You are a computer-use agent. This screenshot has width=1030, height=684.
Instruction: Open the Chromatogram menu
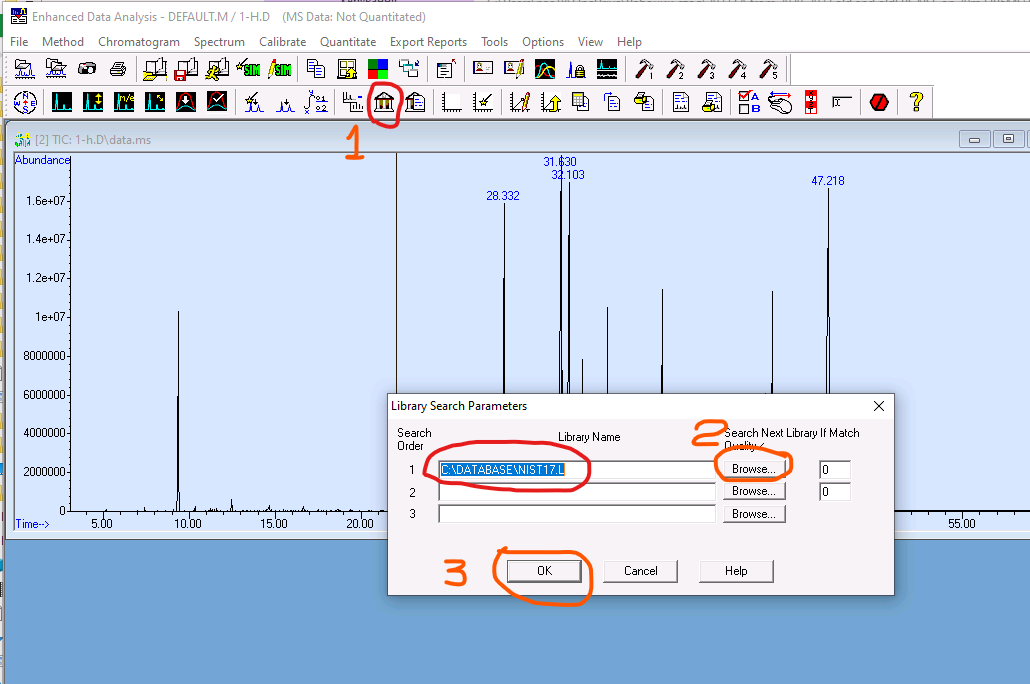click(x=139, y=42)
